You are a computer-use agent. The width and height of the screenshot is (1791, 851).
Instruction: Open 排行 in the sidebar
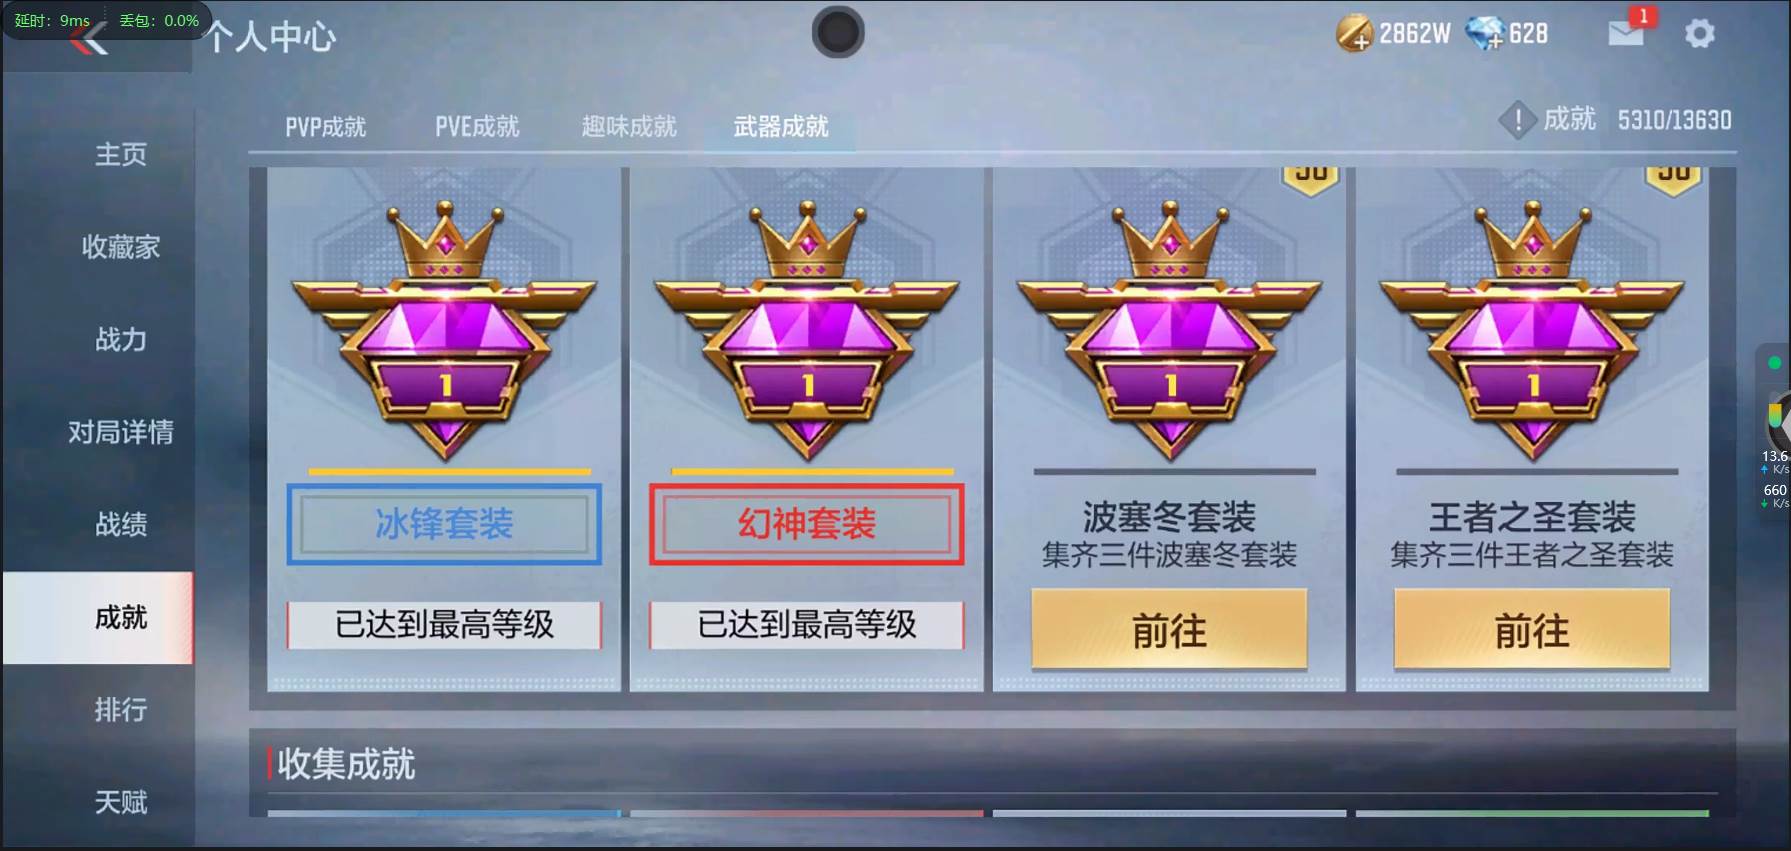coord(121,710)
